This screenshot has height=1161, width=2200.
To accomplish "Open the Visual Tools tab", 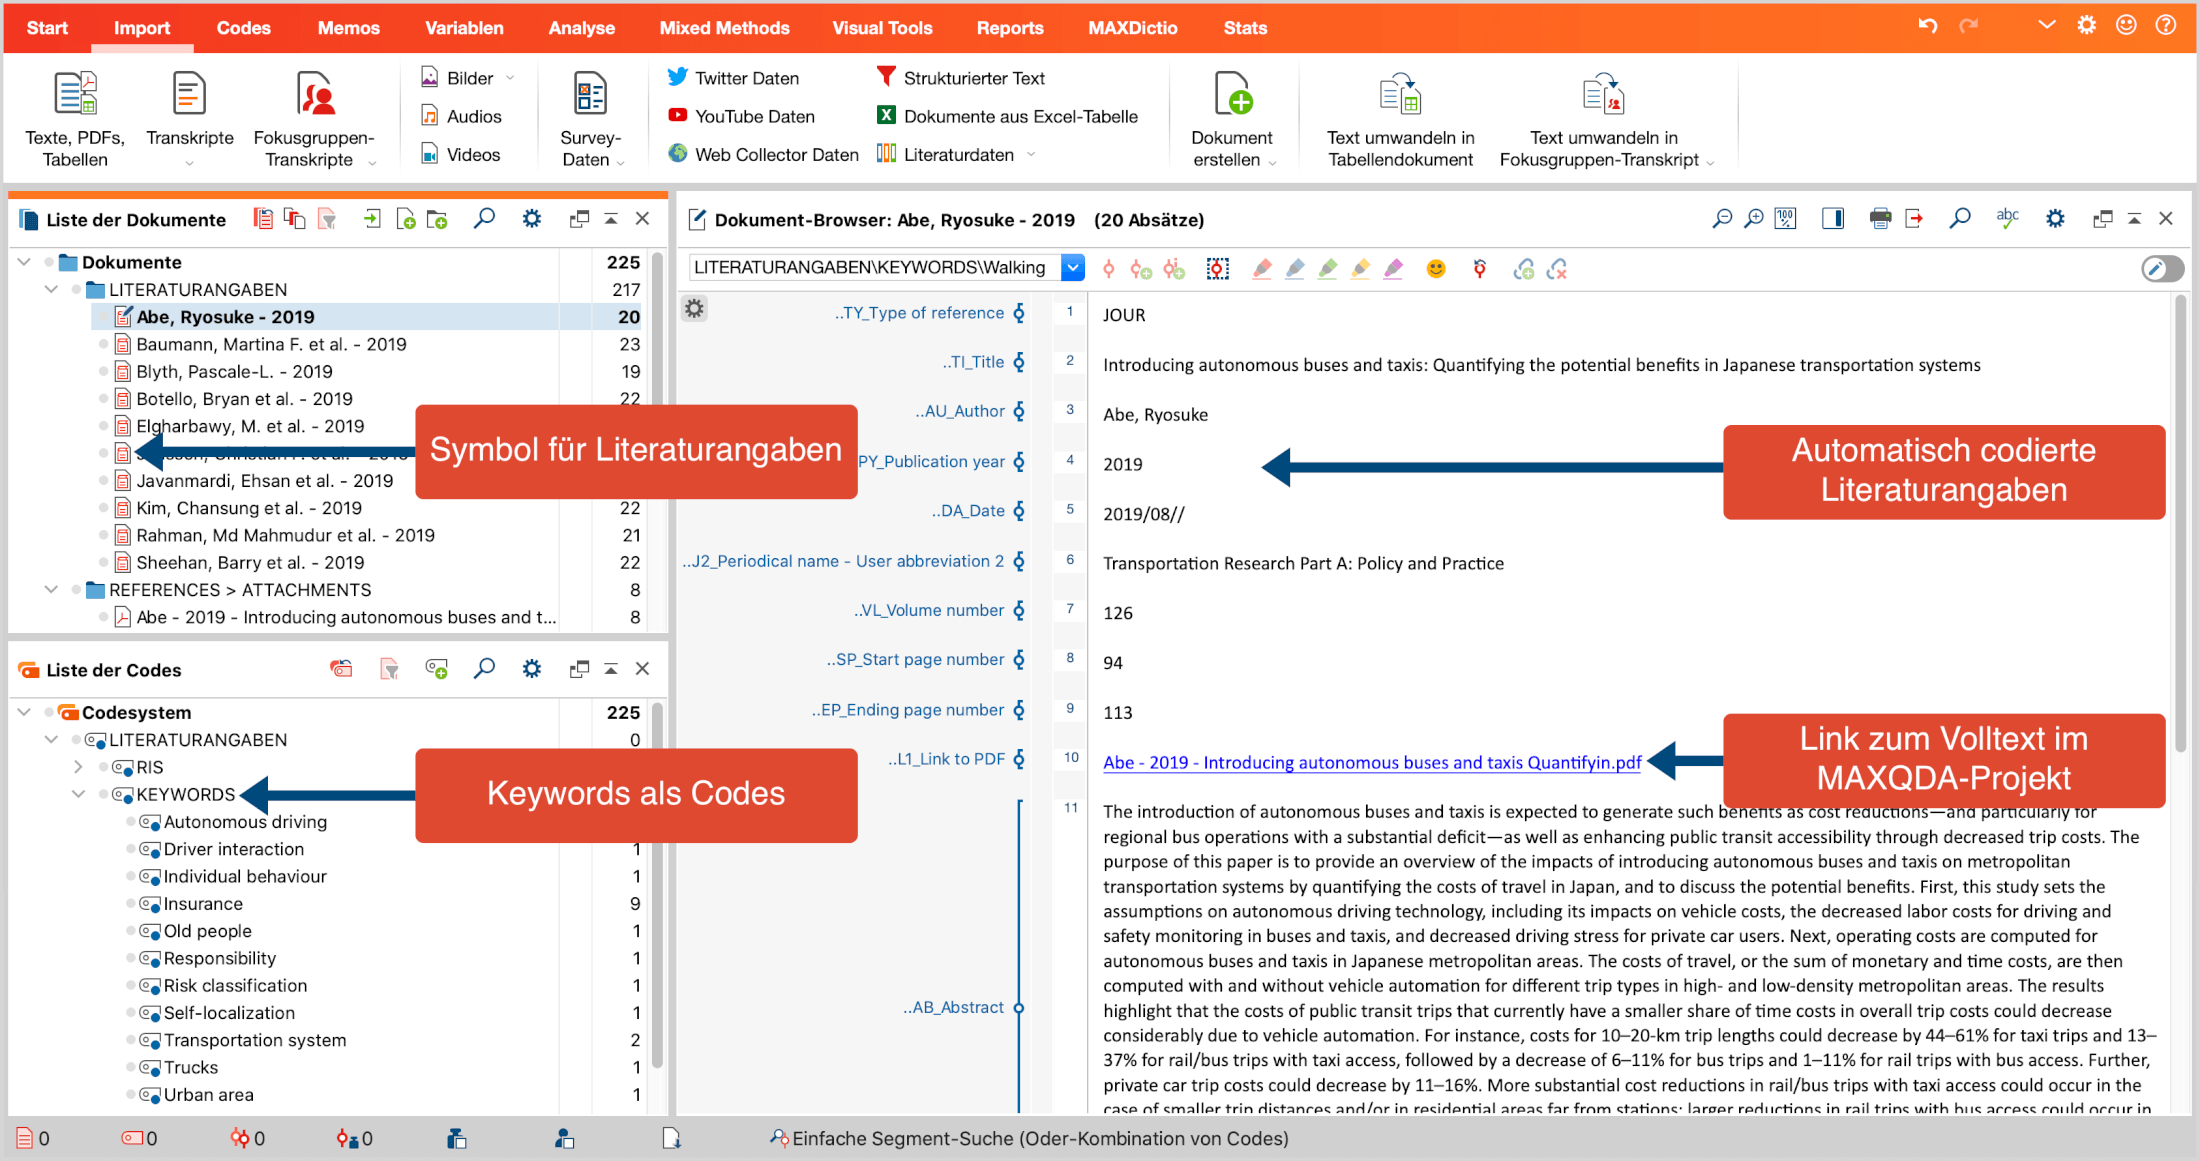I will [882, 28].
